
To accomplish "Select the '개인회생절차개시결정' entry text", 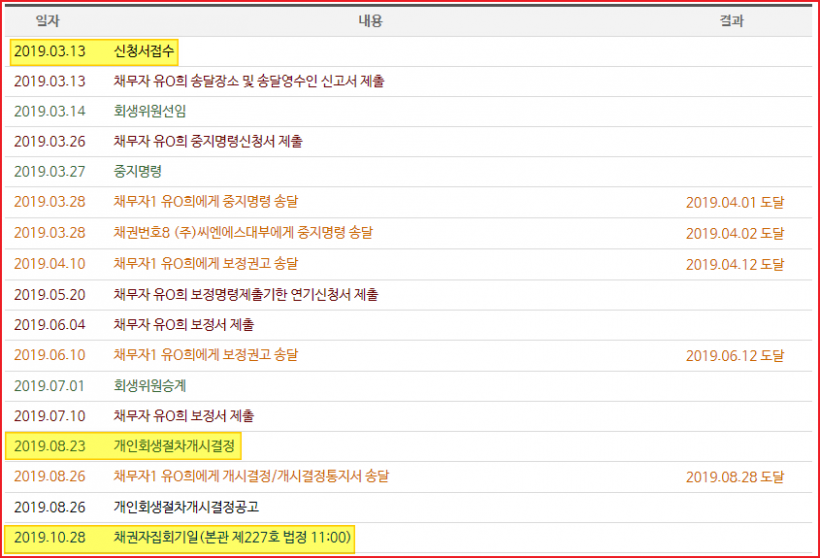I will [x=174, y=446].
